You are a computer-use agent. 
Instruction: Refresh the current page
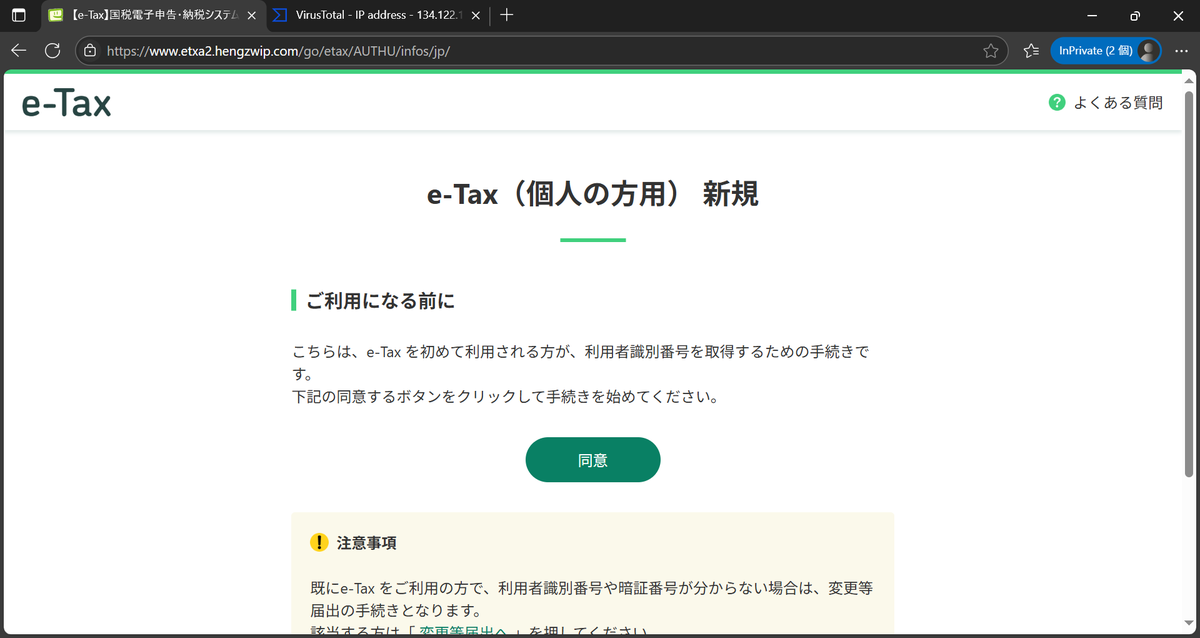[52, 50]
